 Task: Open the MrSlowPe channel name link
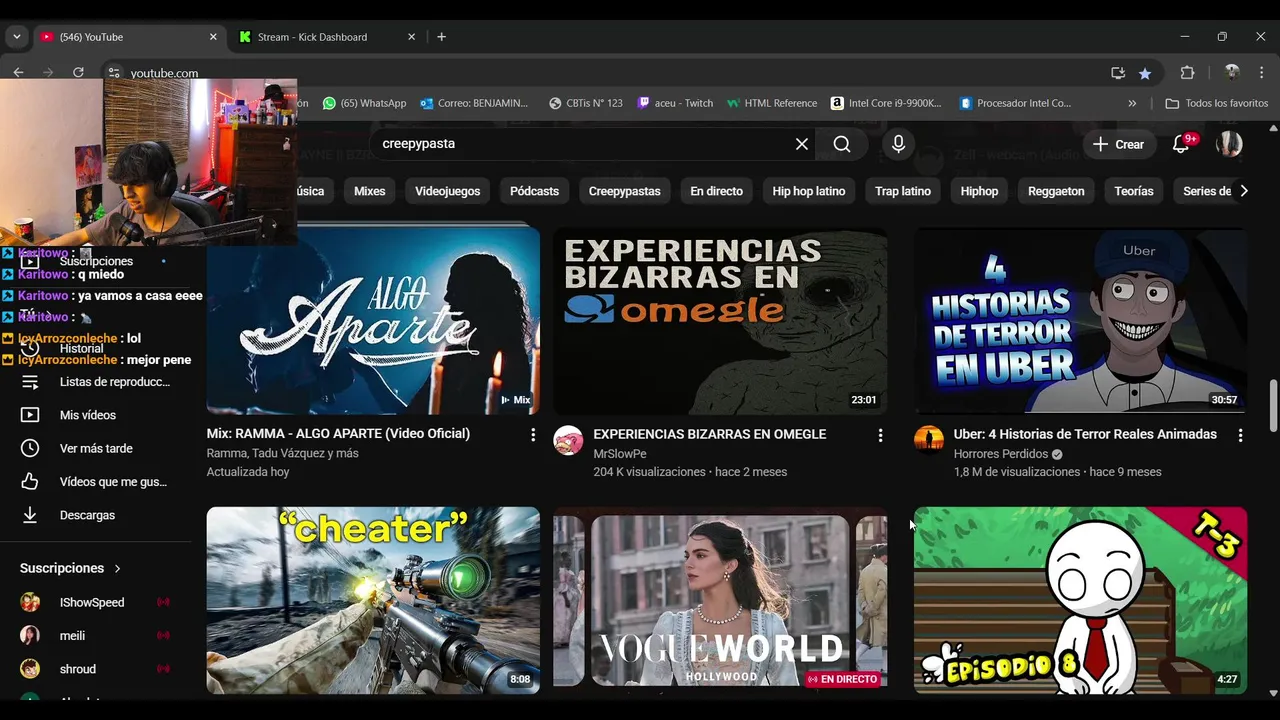point(620,454)
